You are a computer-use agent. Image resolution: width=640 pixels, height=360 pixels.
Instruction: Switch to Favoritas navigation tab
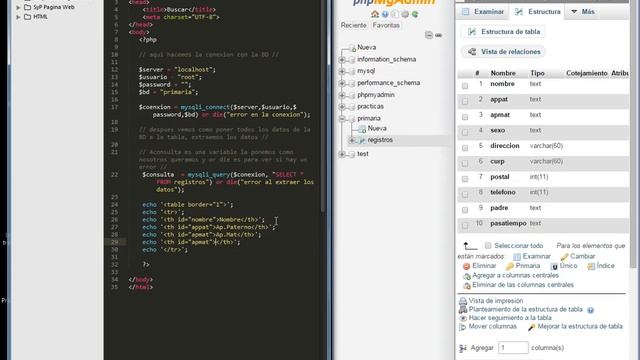[x=386, y=25]
